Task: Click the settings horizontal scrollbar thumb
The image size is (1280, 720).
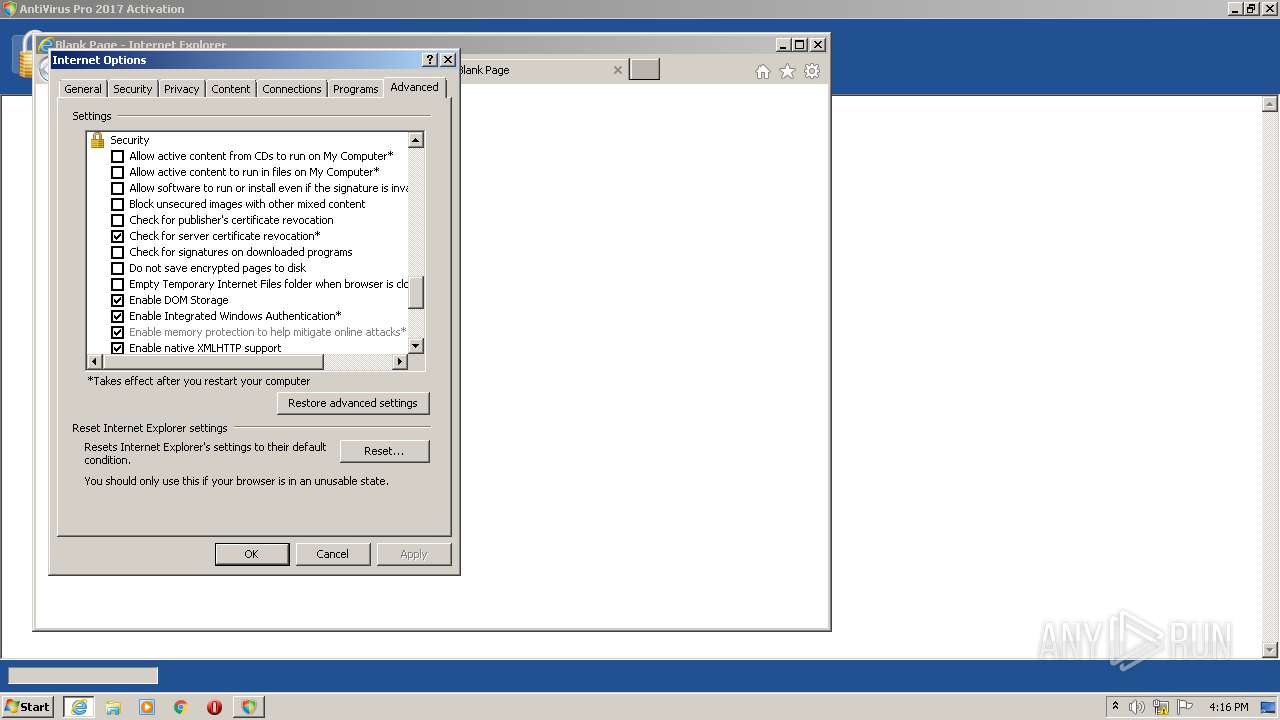Action: click(x=213, y=362)
